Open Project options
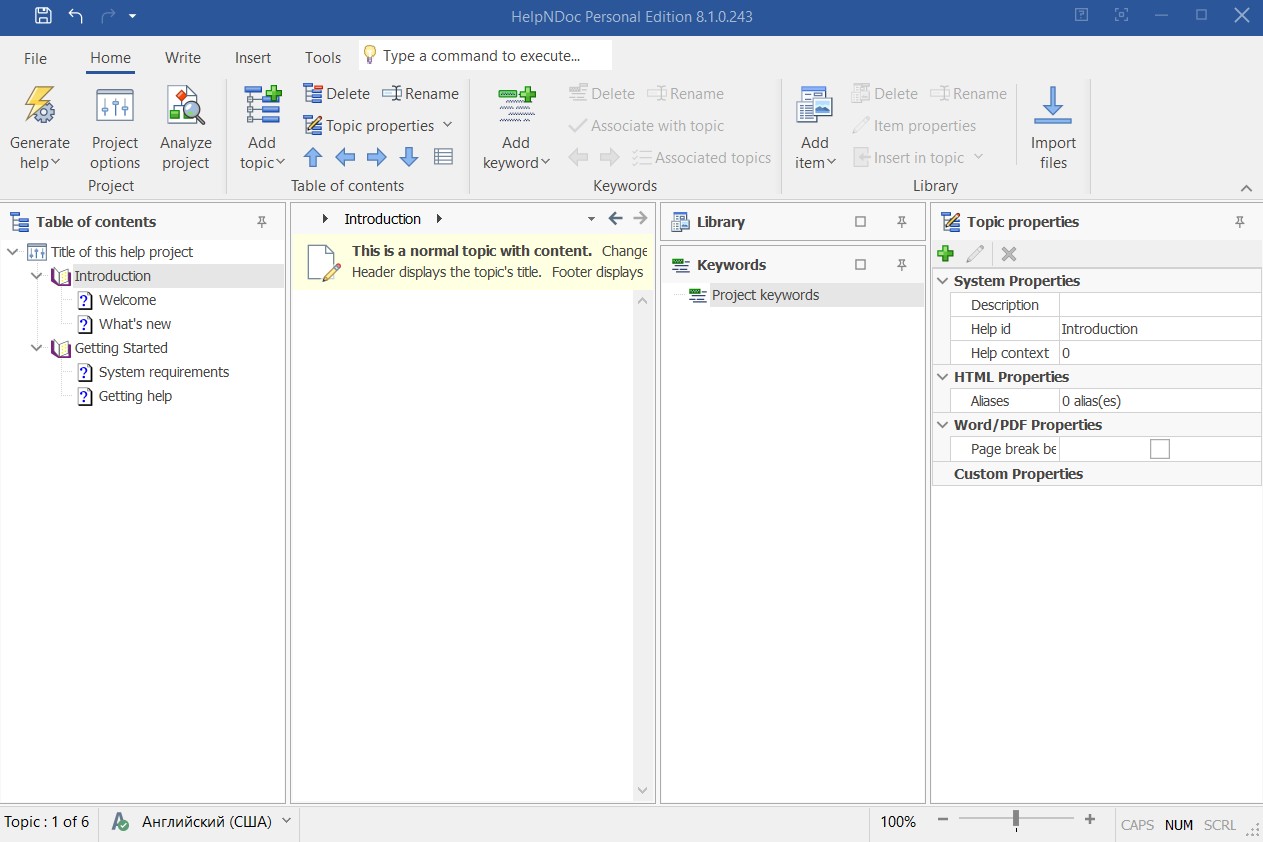The image size is (1263, 842). pos(115,128)
